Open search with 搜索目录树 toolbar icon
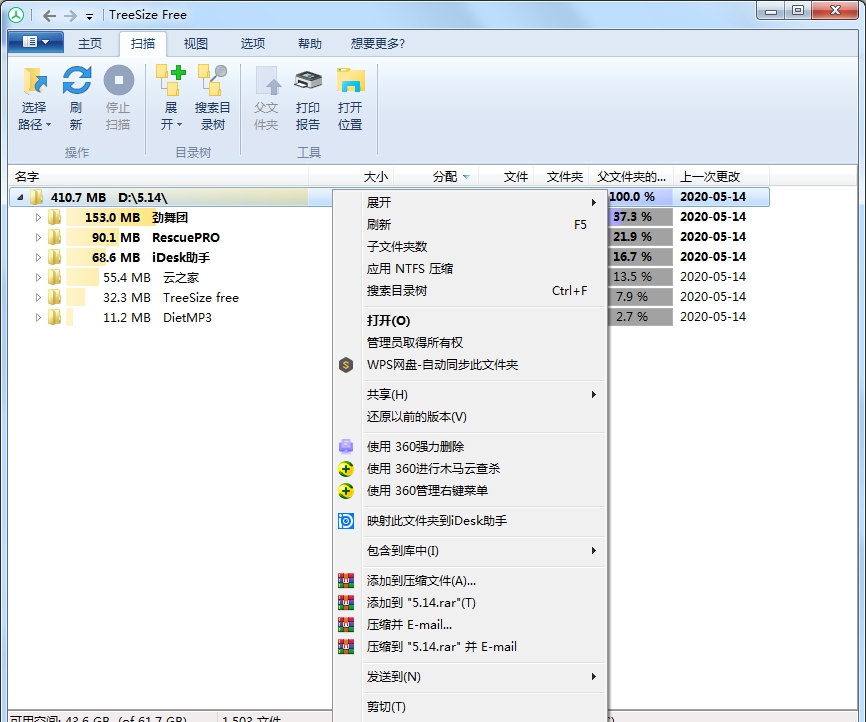This screenshot has width=866, height=722. [x=213, y=97]
